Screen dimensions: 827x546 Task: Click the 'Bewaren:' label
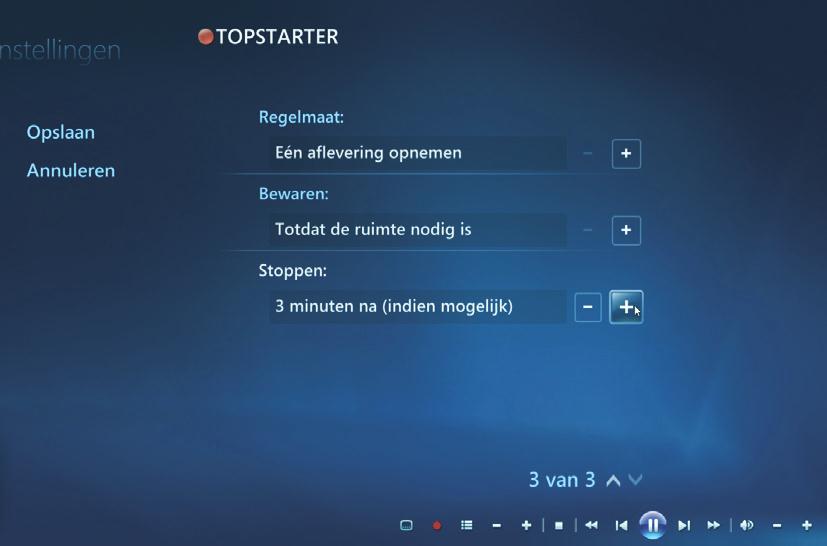(293, 194)
